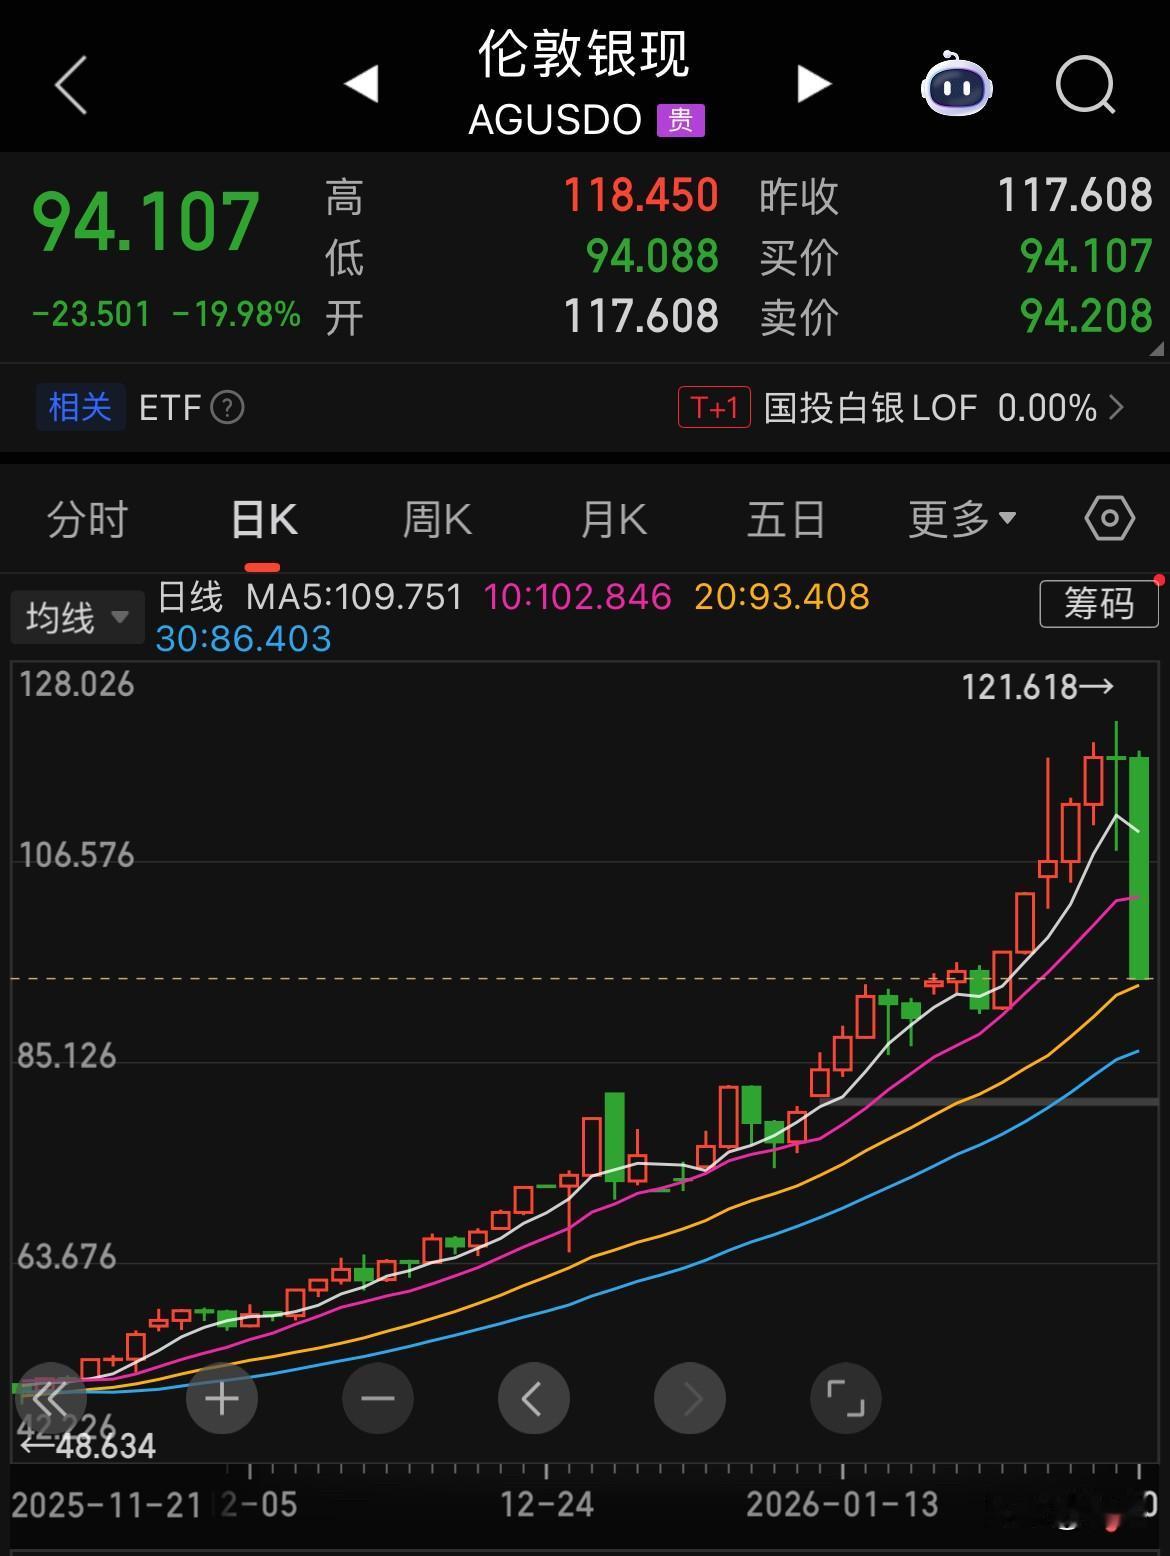Open search with the magnifier icon
The image size is (1170, 1556).
1086,85
